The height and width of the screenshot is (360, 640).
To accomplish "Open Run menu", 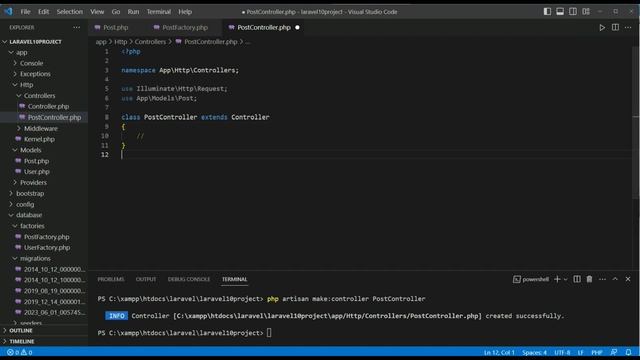I will pyautogui.click(x=133, y=11).
